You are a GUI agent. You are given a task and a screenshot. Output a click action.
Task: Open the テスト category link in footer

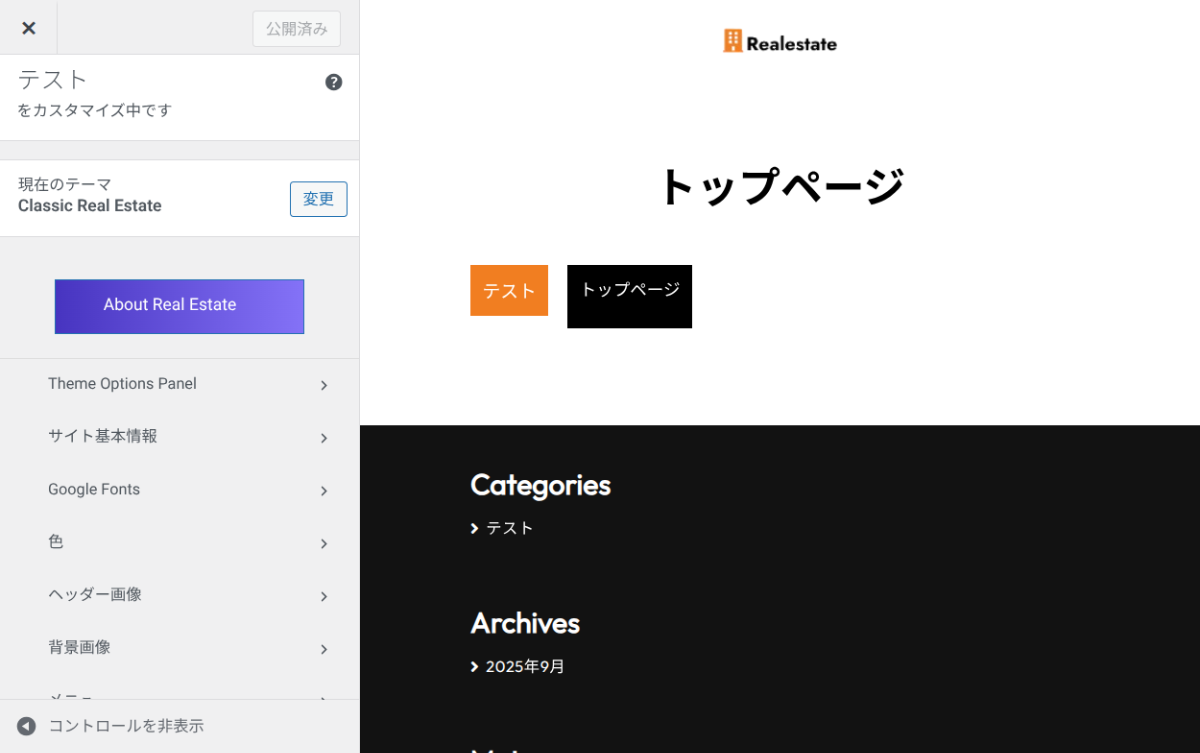click(510, 528)
